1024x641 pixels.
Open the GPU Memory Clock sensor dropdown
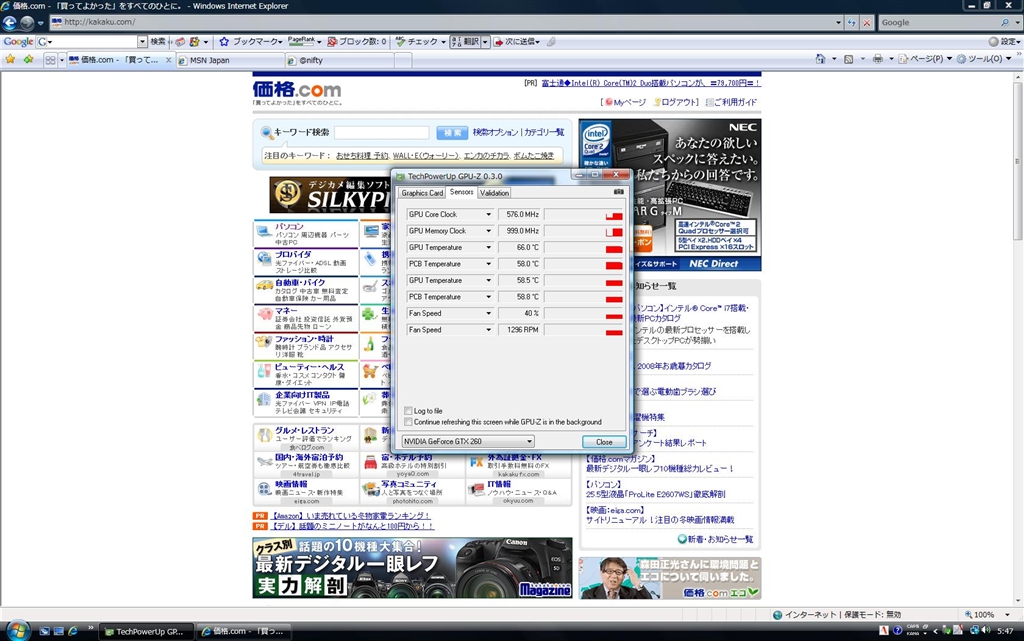point(488,230)
